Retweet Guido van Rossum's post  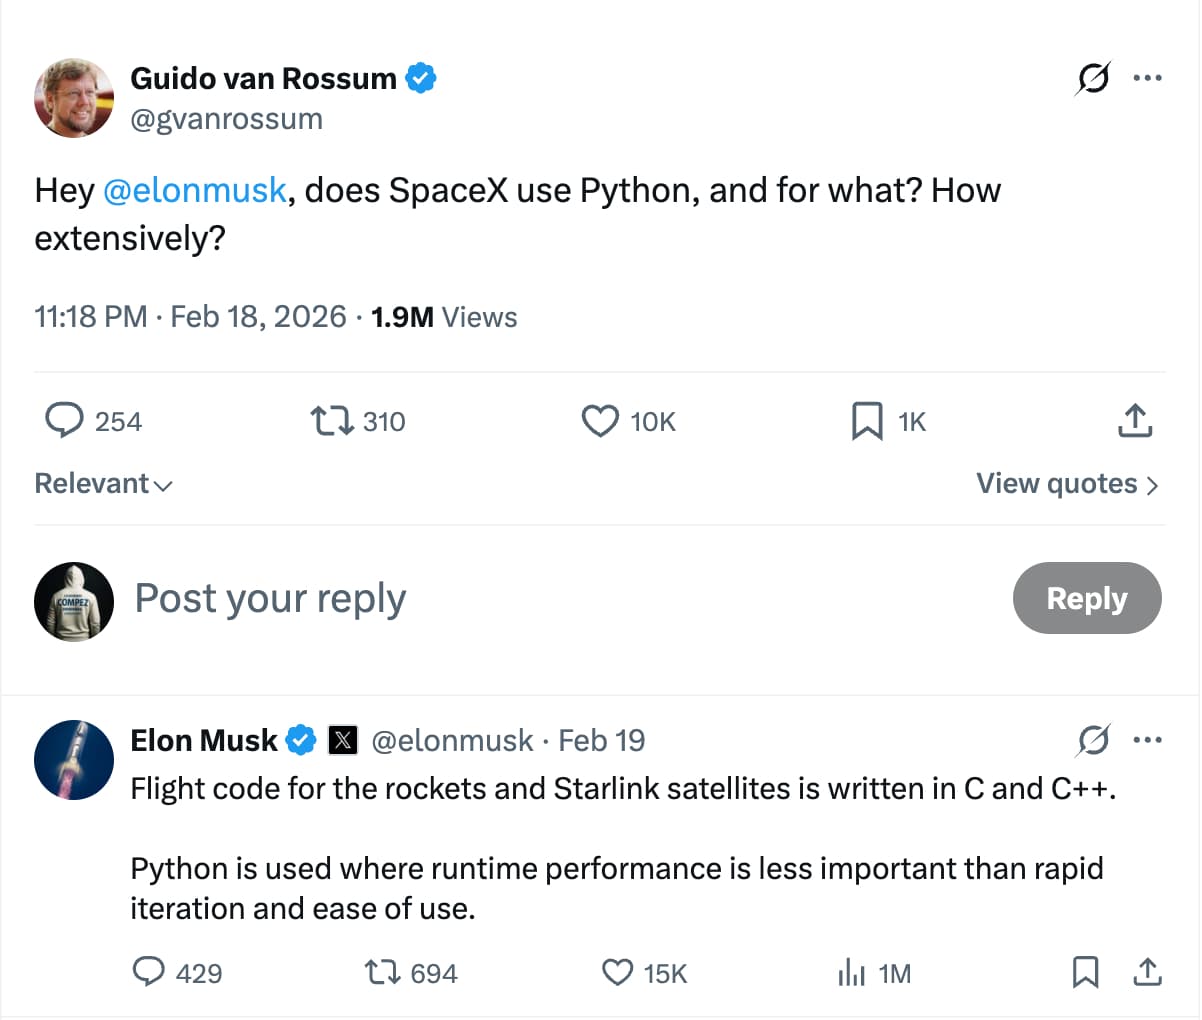pos(328,421)
